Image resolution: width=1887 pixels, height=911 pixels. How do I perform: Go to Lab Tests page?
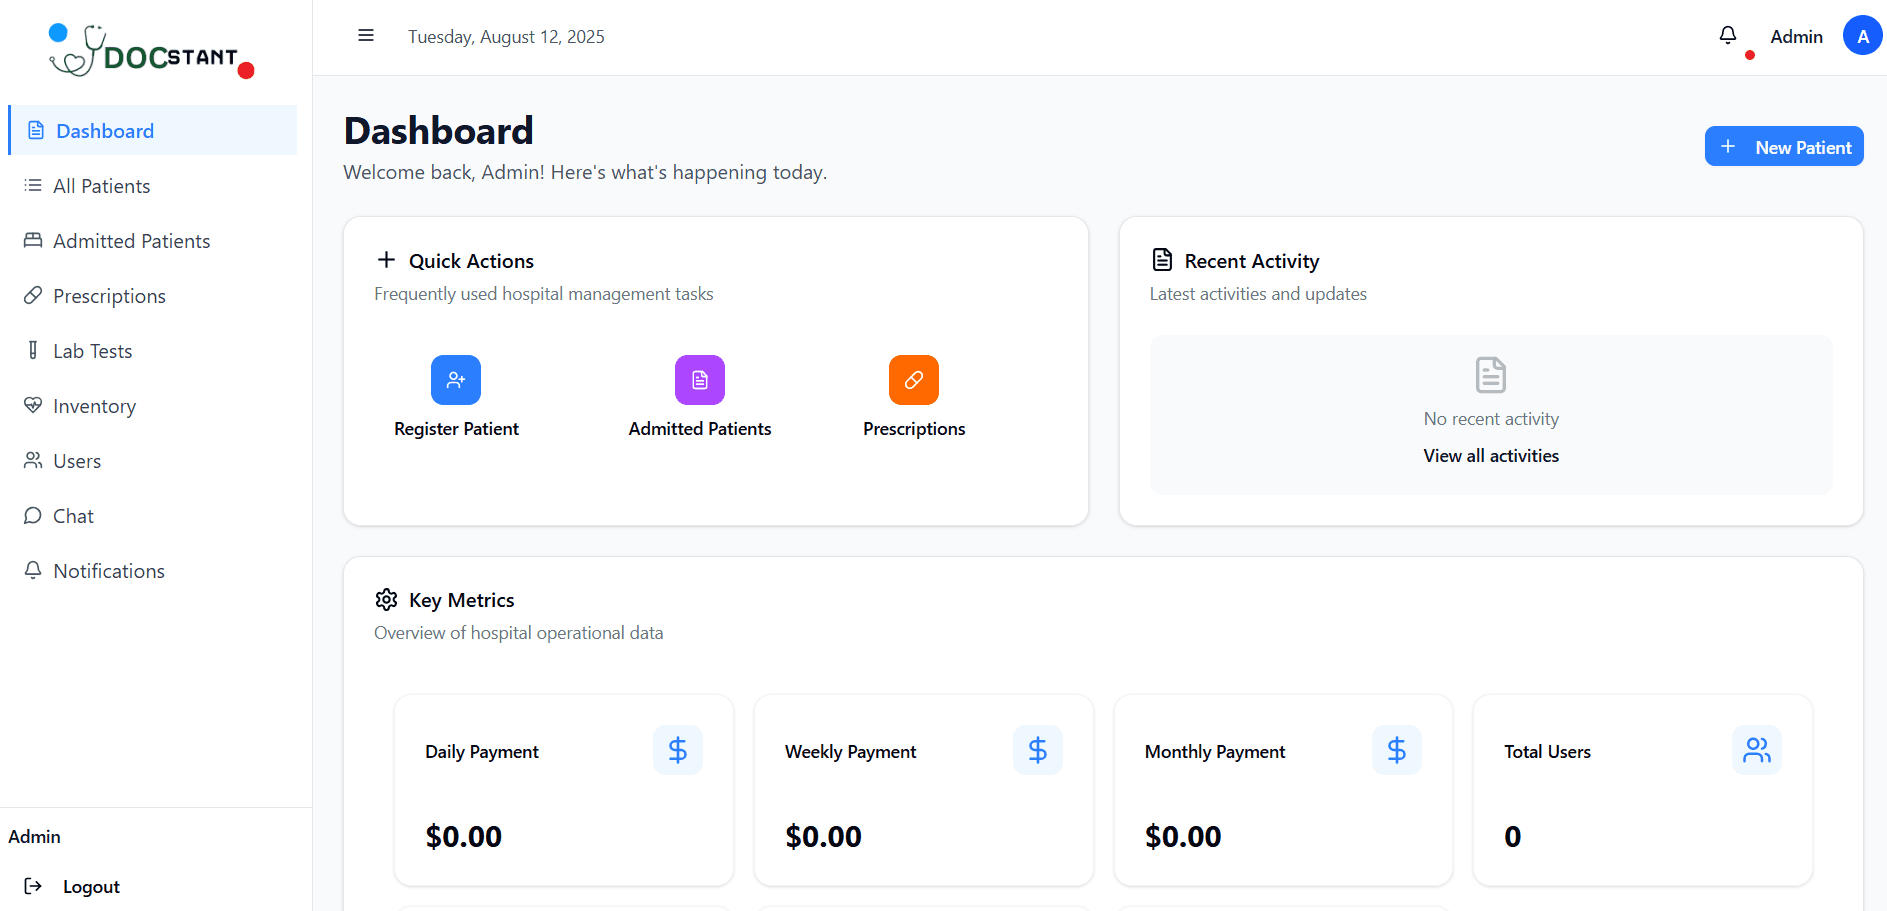[92, 351]
